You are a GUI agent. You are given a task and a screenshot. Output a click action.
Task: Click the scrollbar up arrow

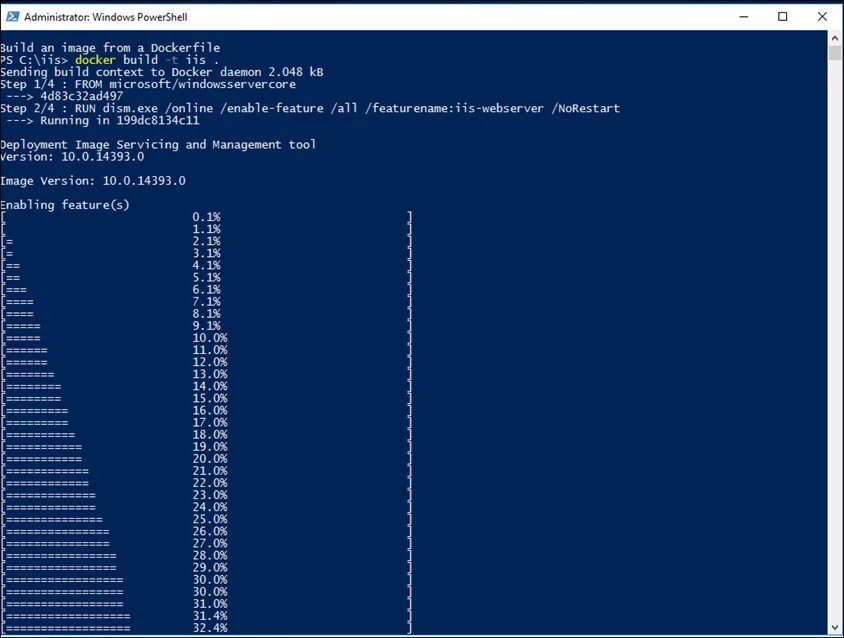click(x=835, y=38)
